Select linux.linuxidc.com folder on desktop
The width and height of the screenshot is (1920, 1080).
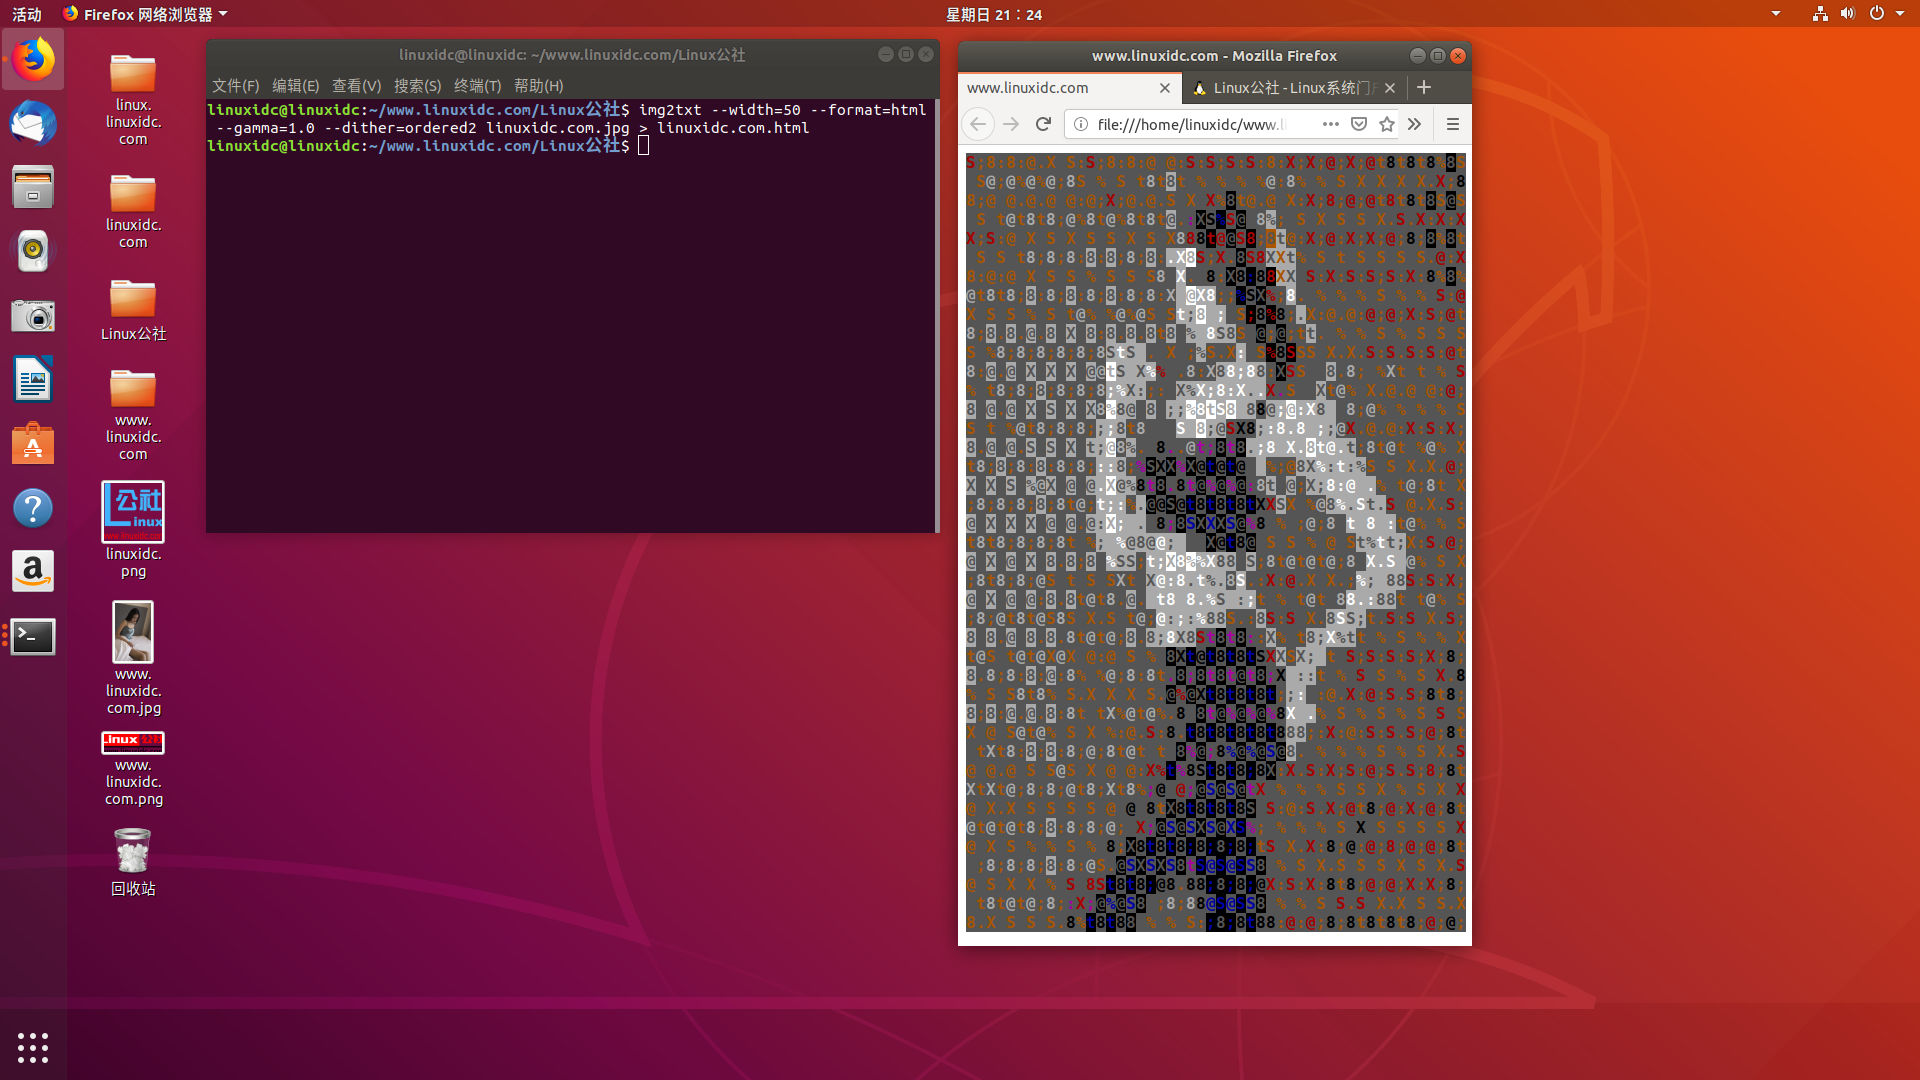pyautogui.click(x=133, y=100)
